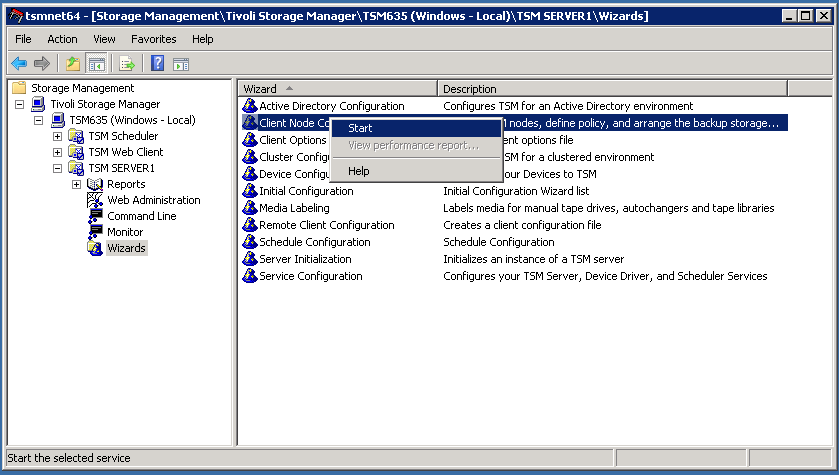
Task: Expand the TSM Web Client tree node
Action: coord(57,152)
